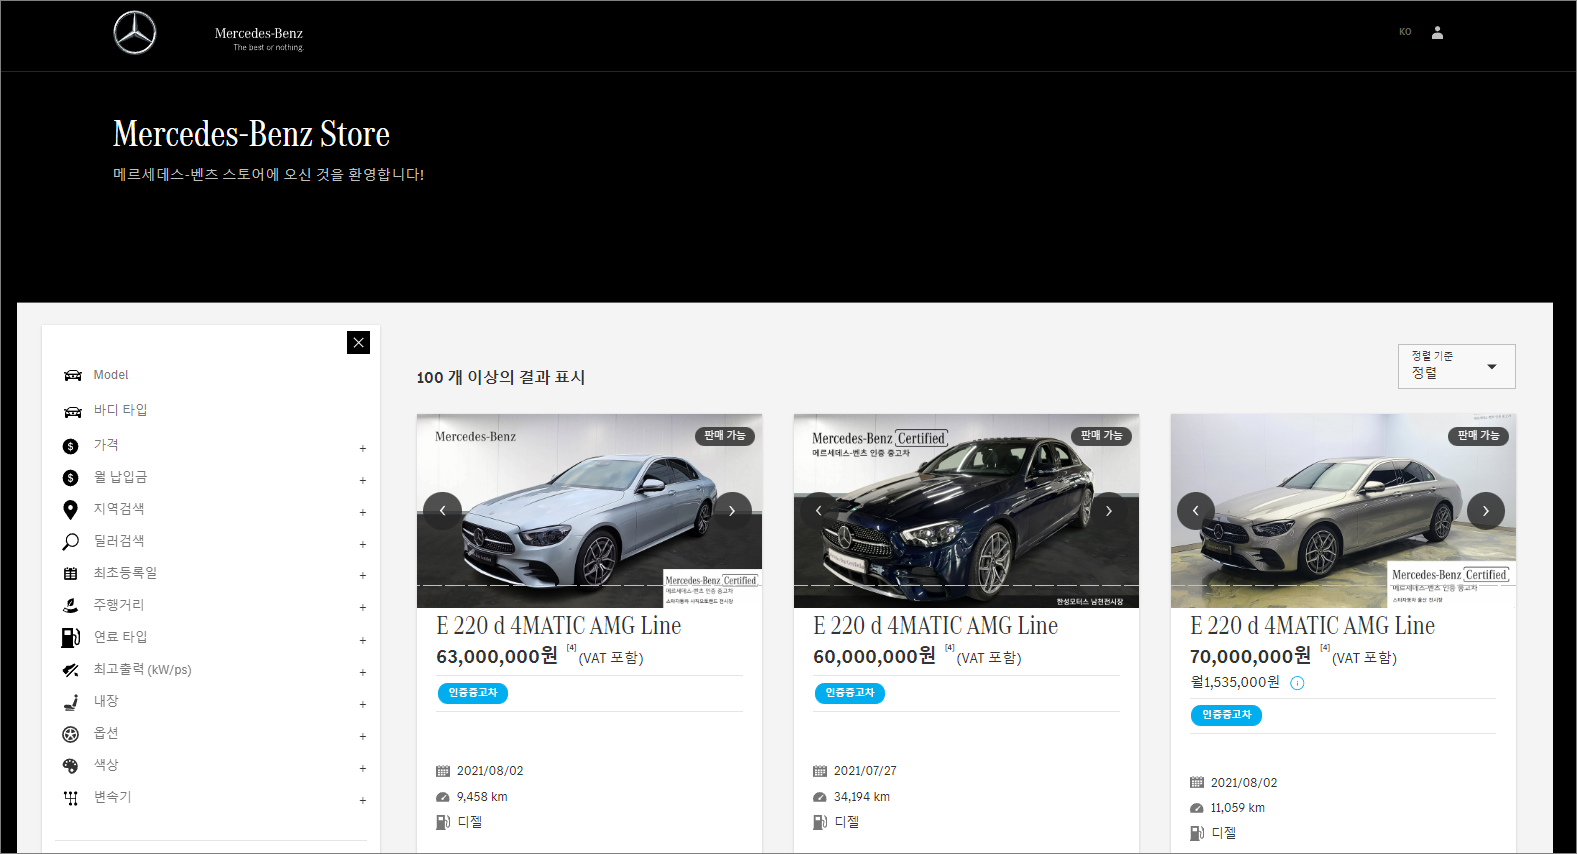1577x854 pixels.
Task: Click the first registration calendar icon
Action: 70,574
